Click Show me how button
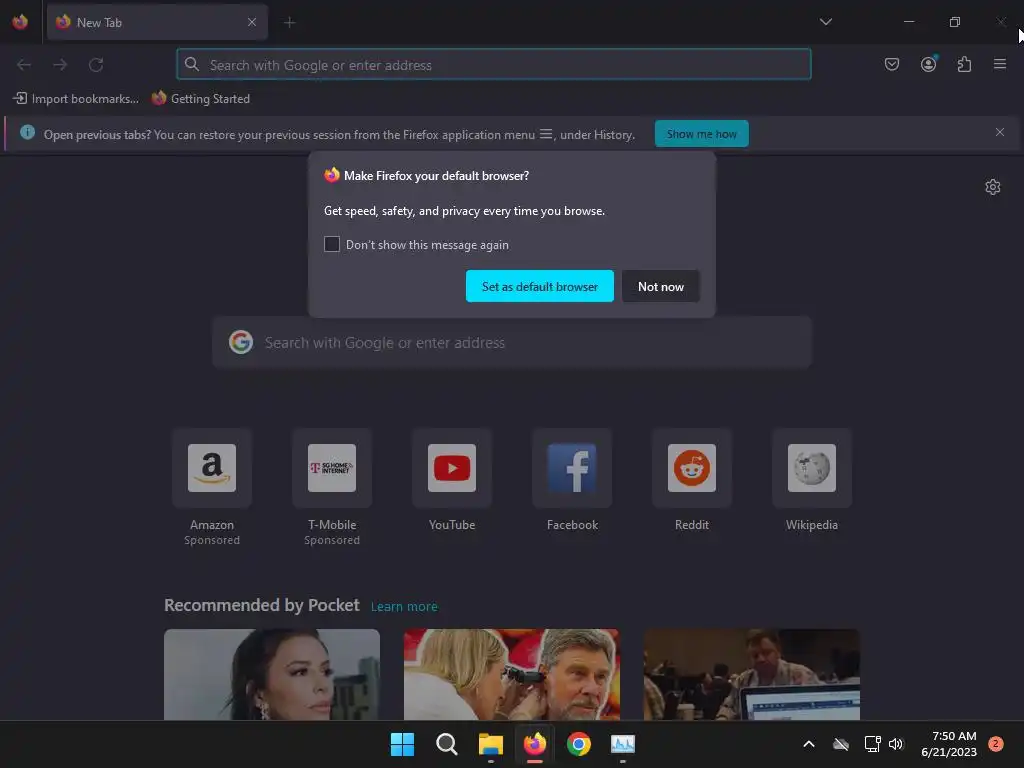The height and width of the screenshot is (768, 1024). click(x=701, y=134)
